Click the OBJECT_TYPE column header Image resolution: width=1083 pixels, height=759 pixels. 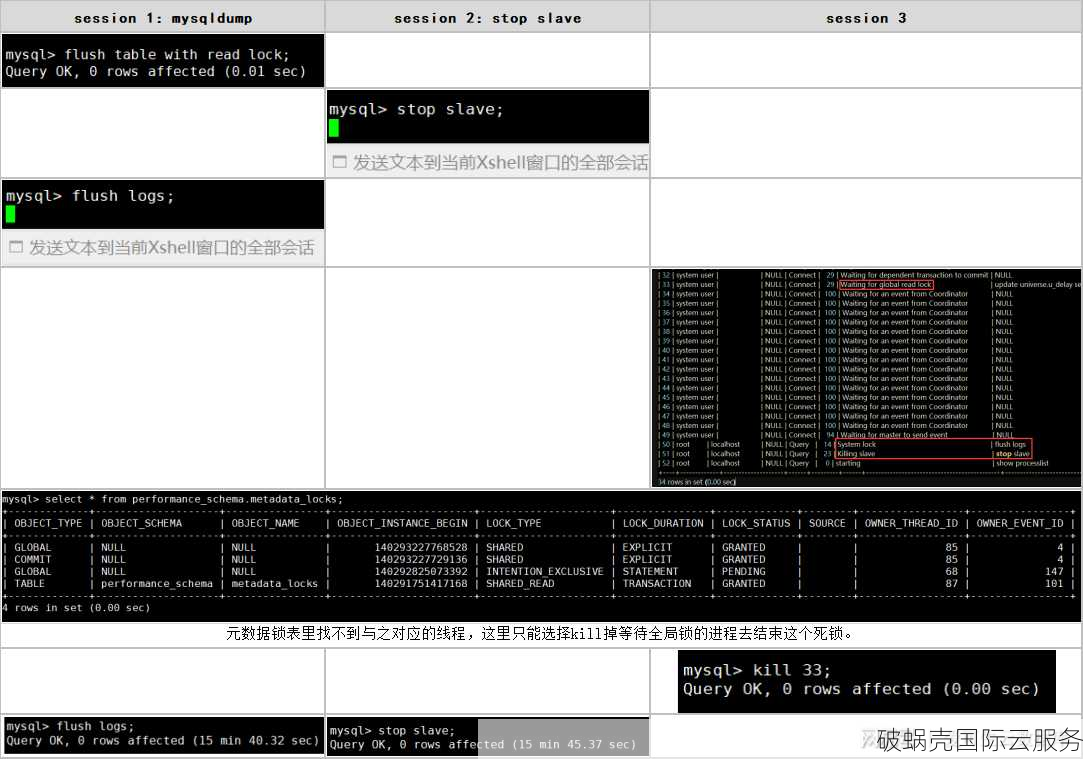(x=48, y=523)
